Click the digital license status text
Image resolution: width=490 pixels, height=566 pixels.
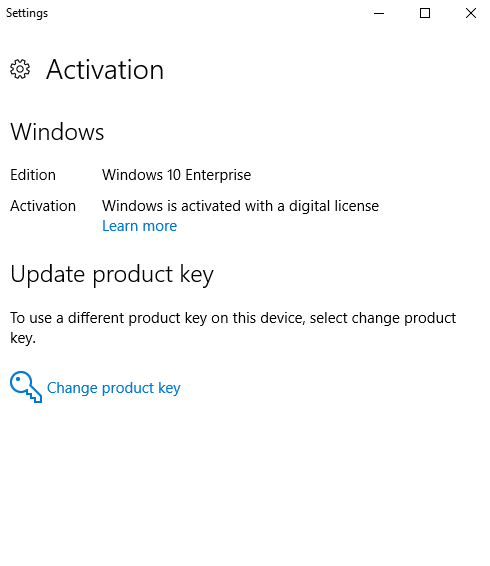pyautogui.click(x=240, y=206)
